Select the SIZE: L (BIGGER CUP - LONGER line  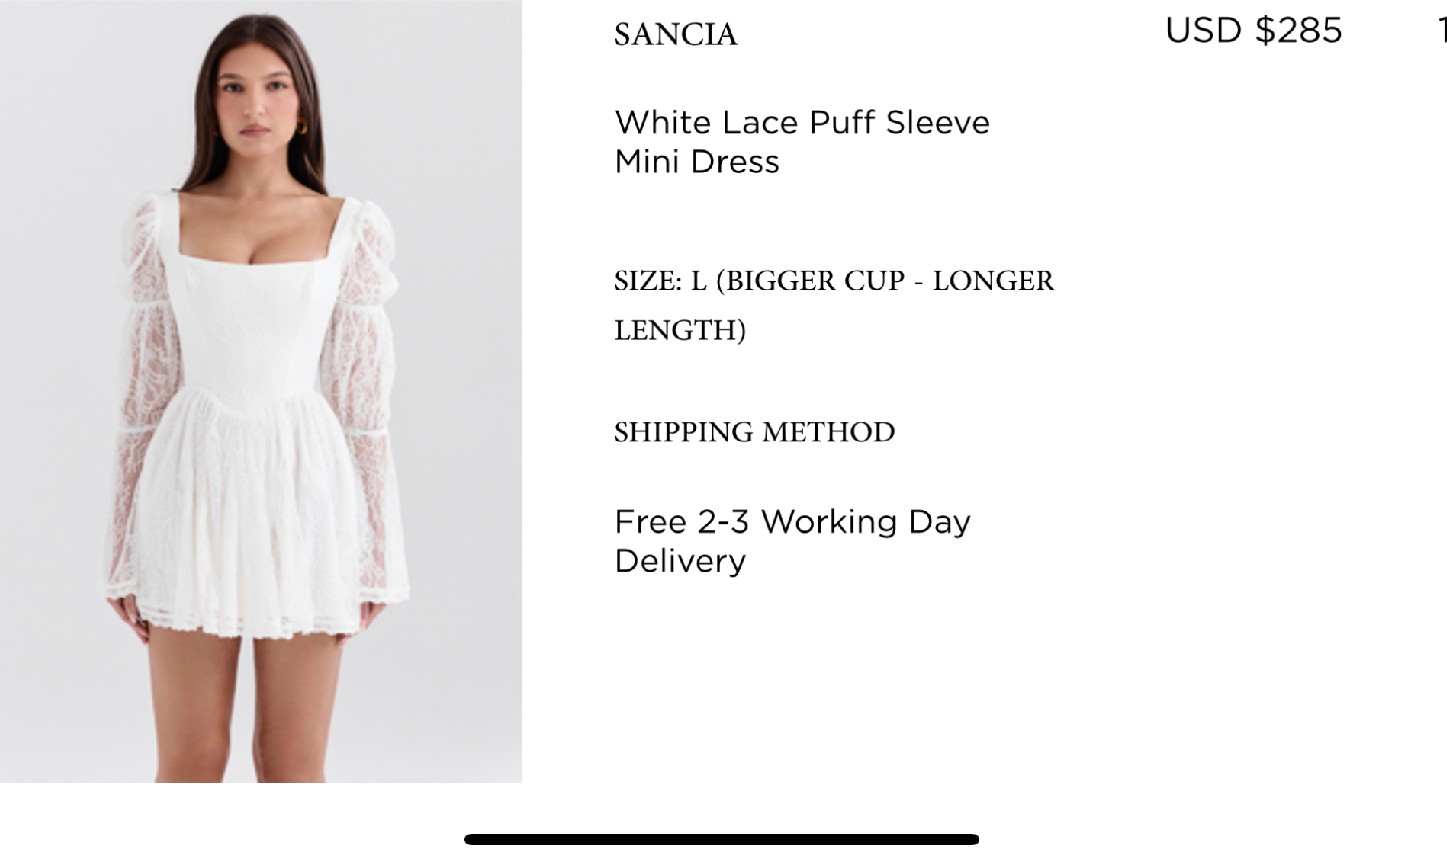[x=834, y=281]
